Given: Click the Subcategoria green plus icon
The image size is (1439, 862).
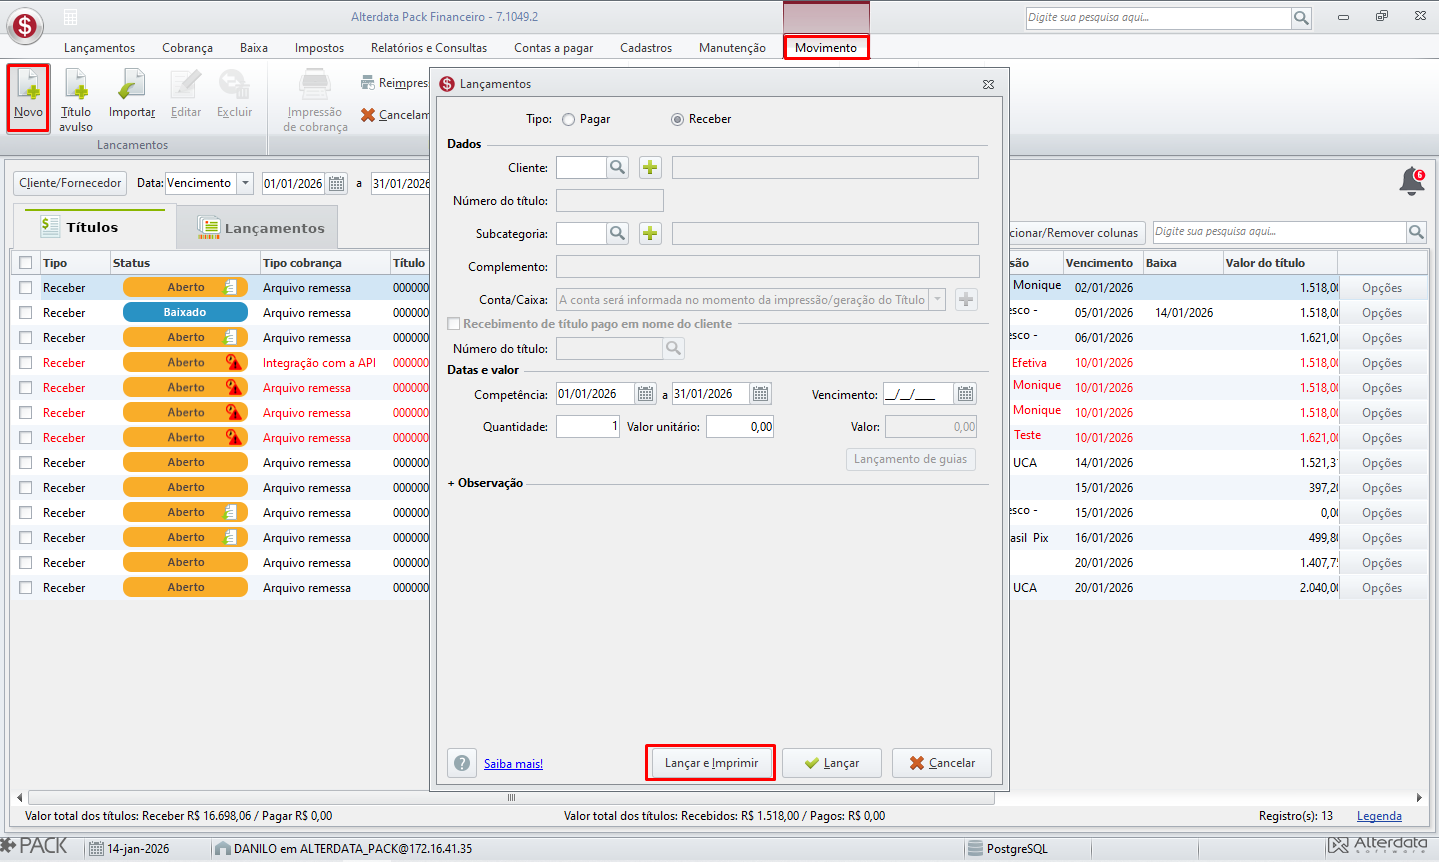Looking at the screenshot, I should (650, 233).
